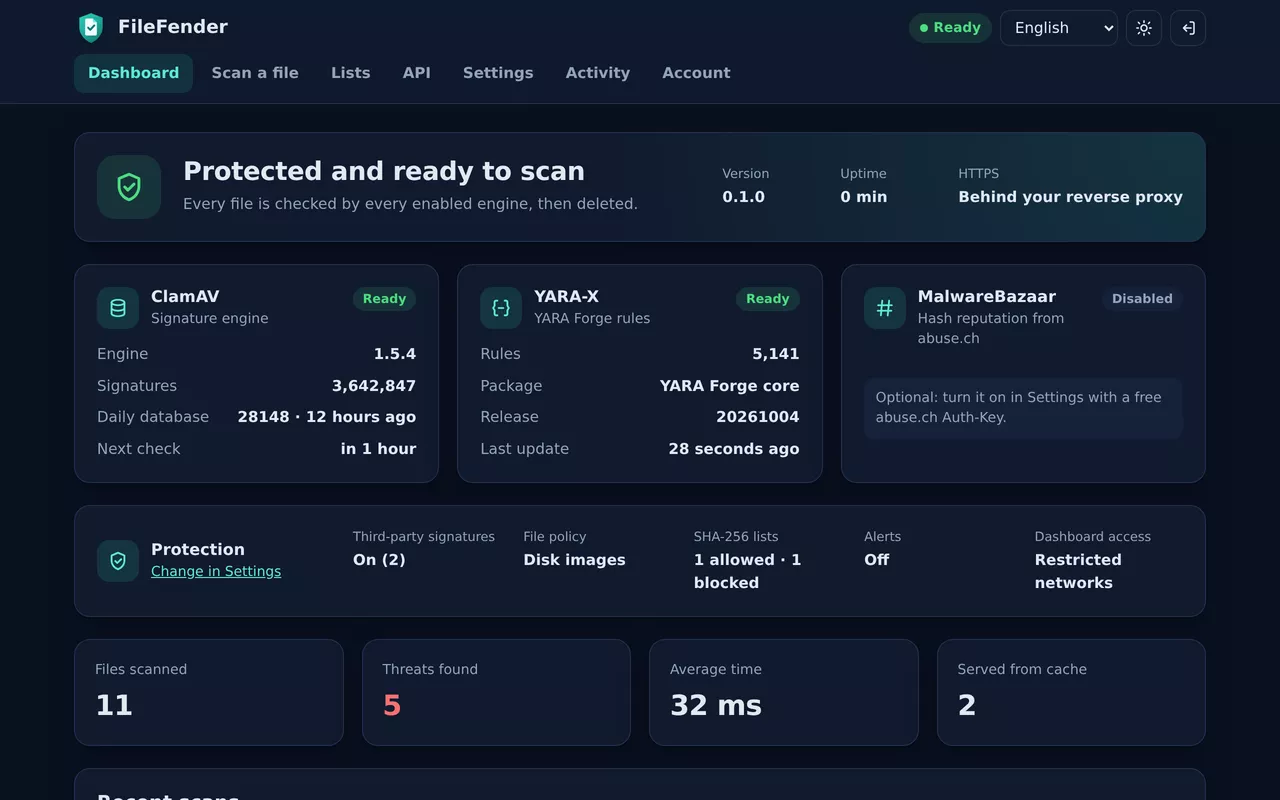The width and height of the screenshot is (1280, 800).
Task: Click the YARA-X Ready badge
Action: coord(768,299)
